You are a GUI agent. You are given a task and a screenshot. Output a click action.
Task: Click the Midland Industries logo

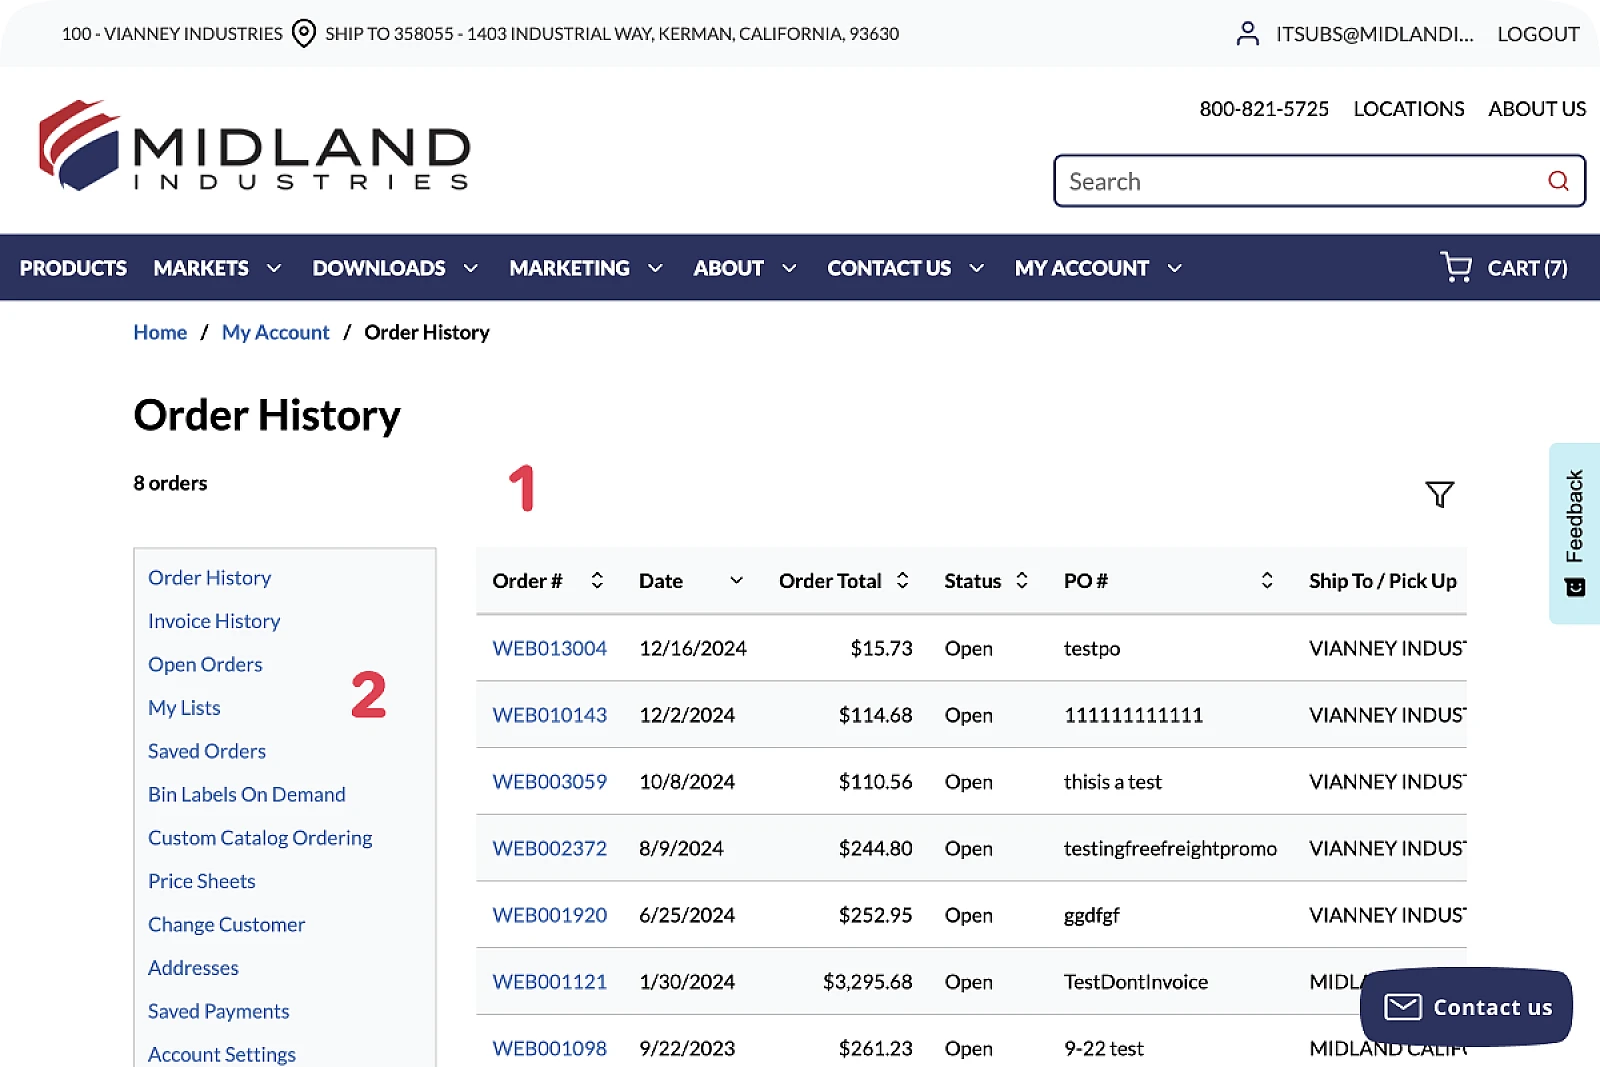[x=254, y=146]
